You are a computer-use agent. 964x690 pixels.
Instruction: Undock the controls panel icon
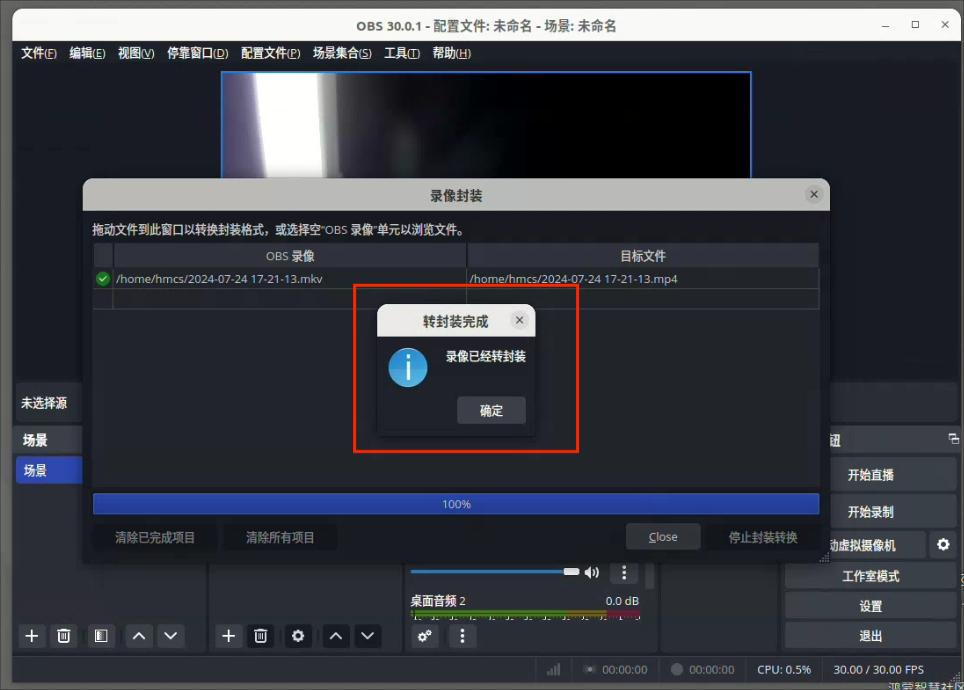click(x=953, y=439)
